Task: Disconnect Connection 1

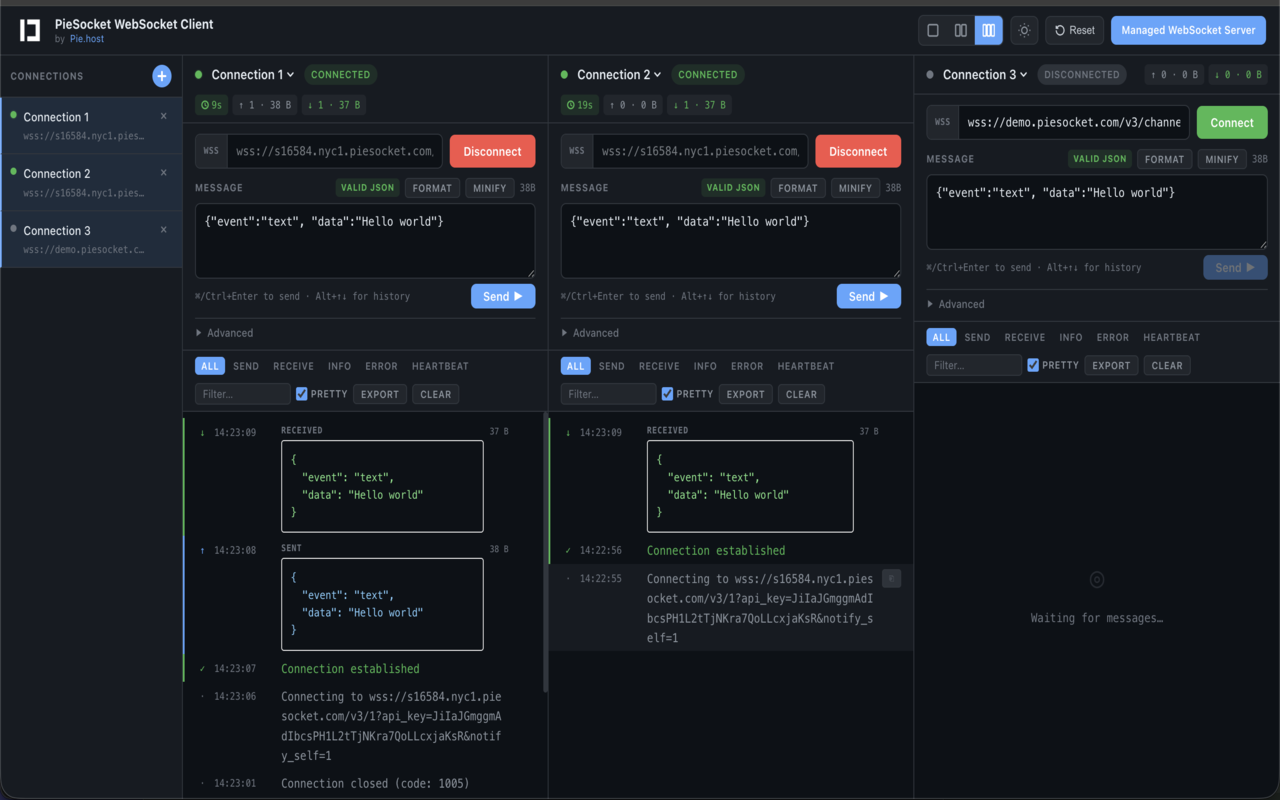Action: click(492, 151)
